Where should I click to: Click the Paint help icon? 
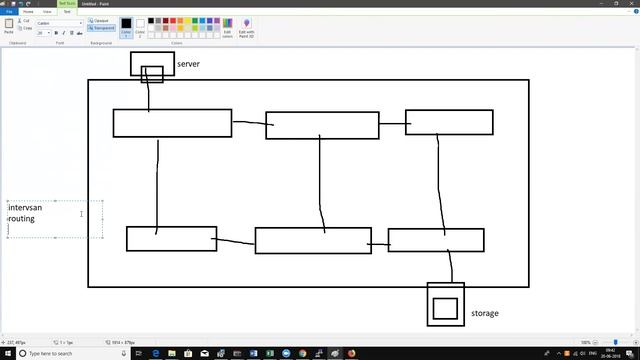[636, 11]
